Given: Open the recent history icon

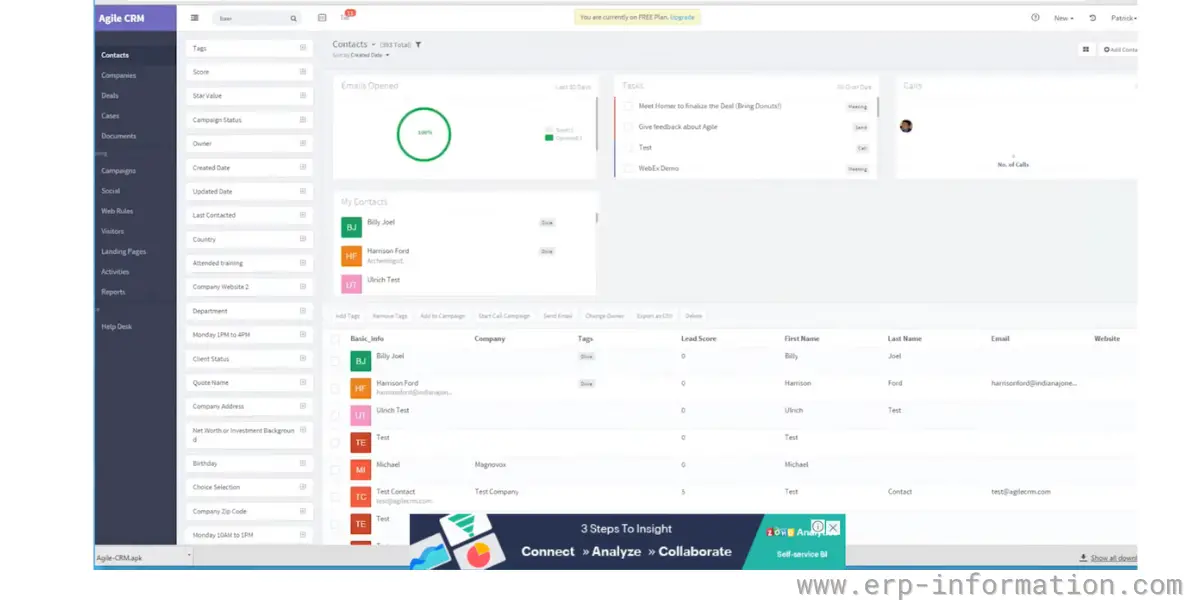Looking at the screenshot, I should tap(1093, 18).
